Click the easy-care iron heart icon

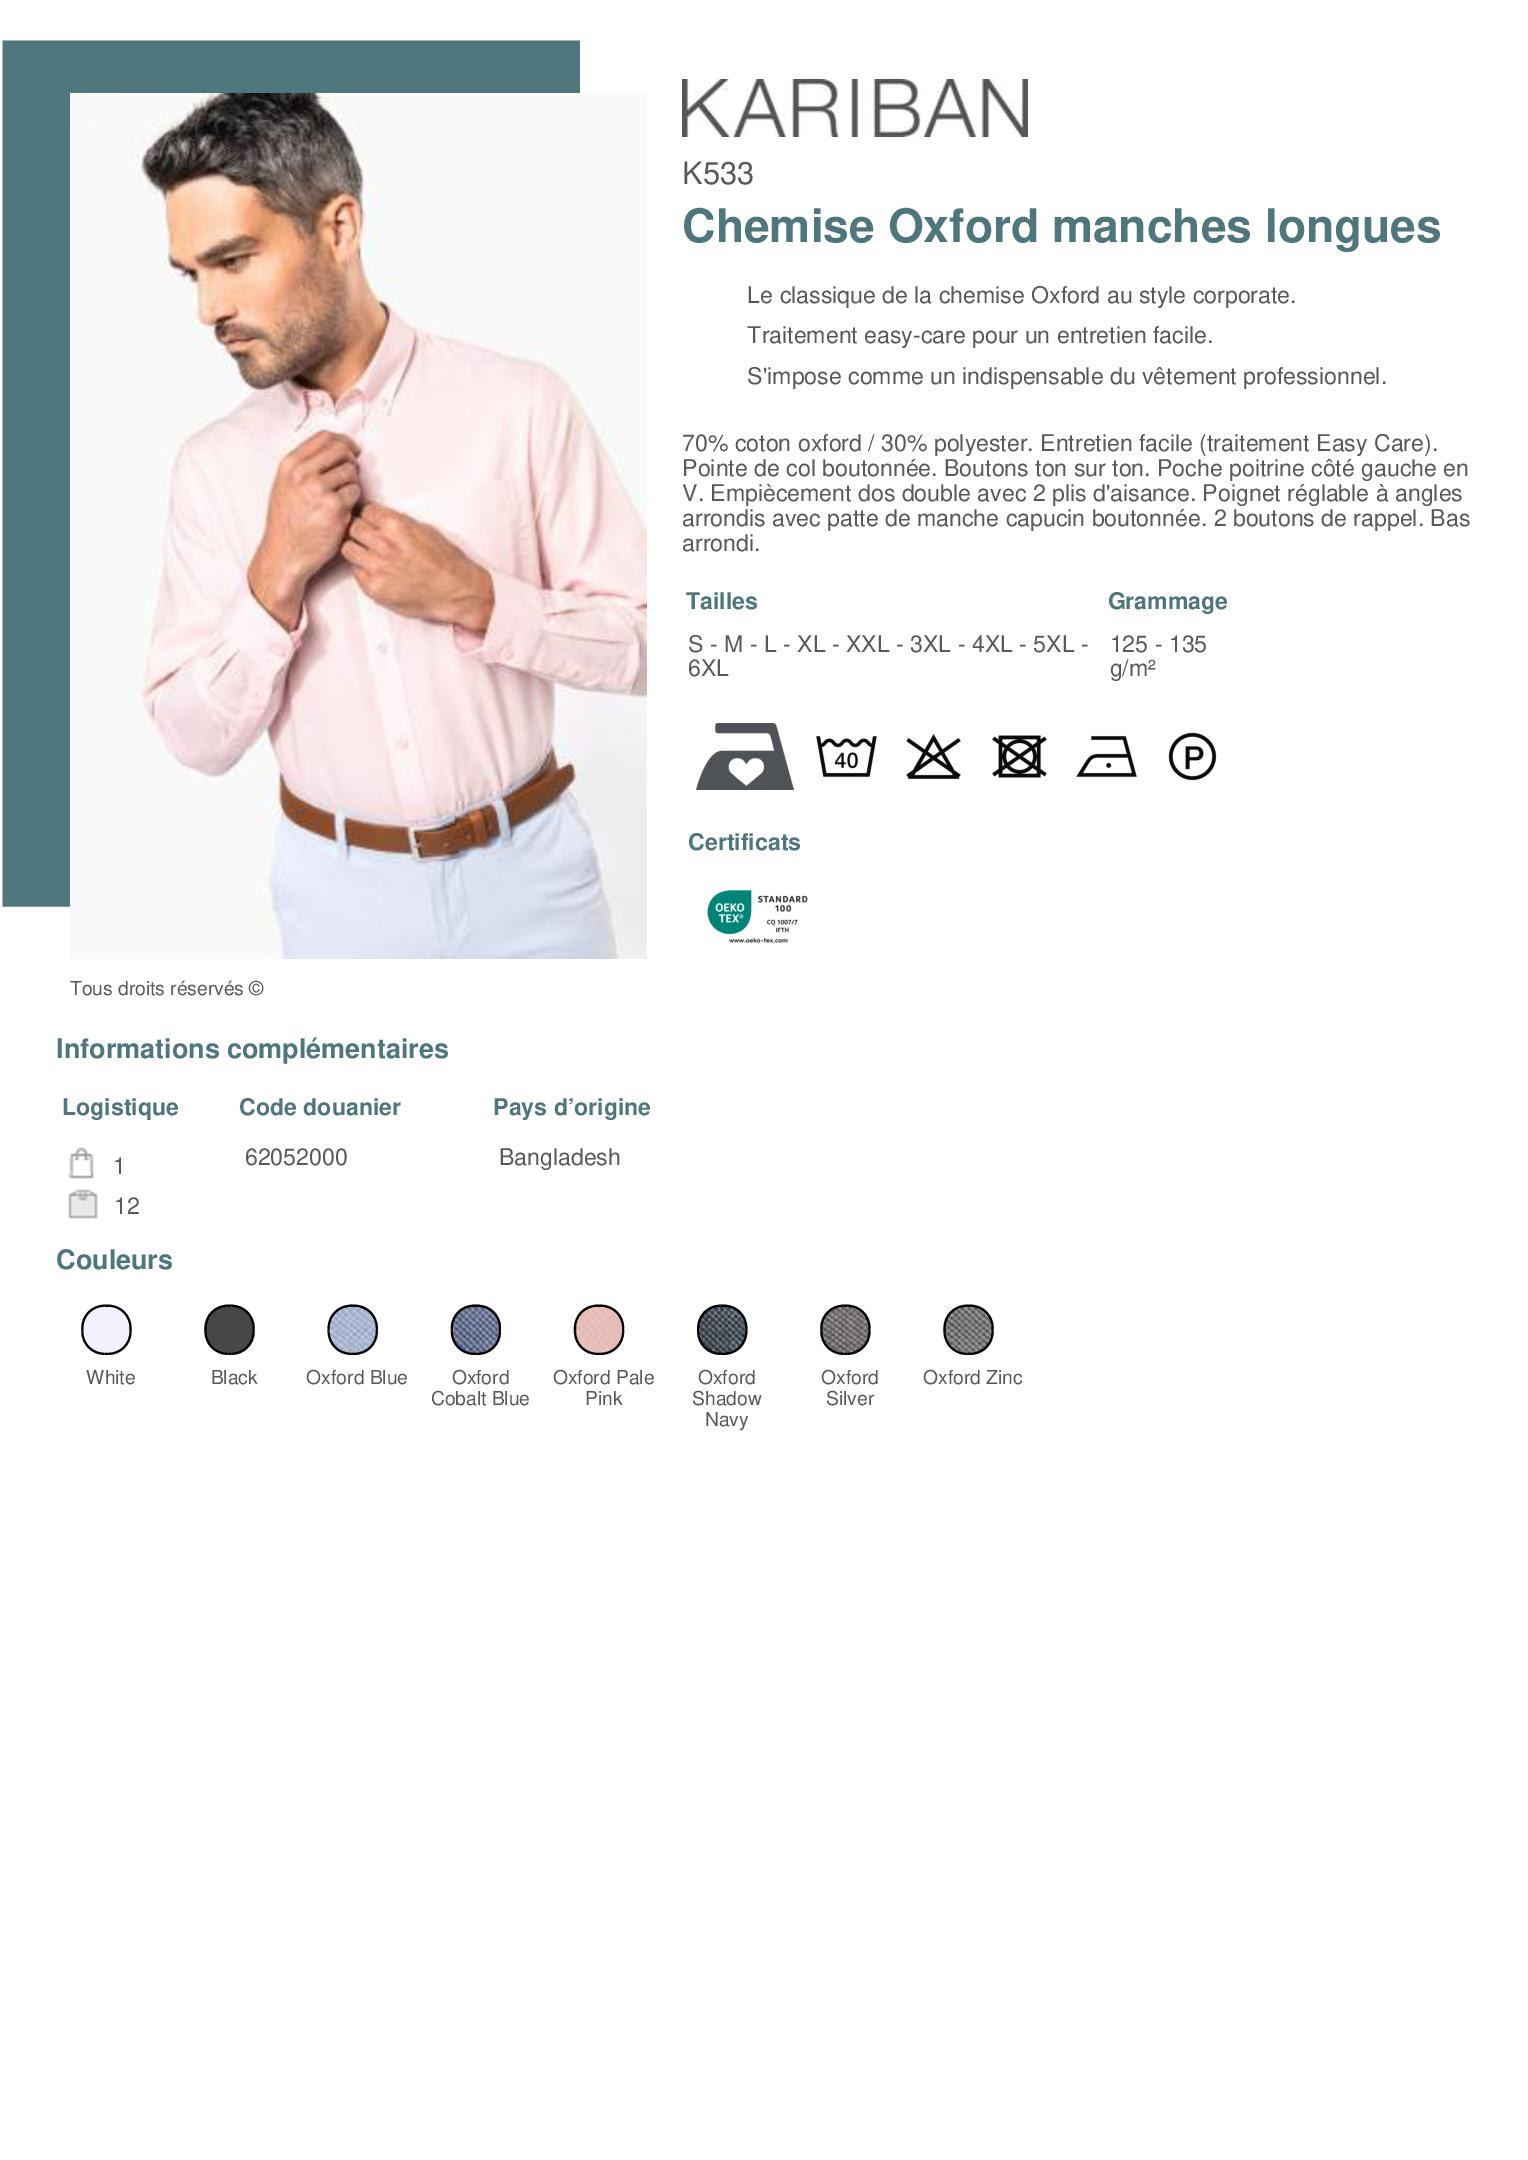point(745,757)
